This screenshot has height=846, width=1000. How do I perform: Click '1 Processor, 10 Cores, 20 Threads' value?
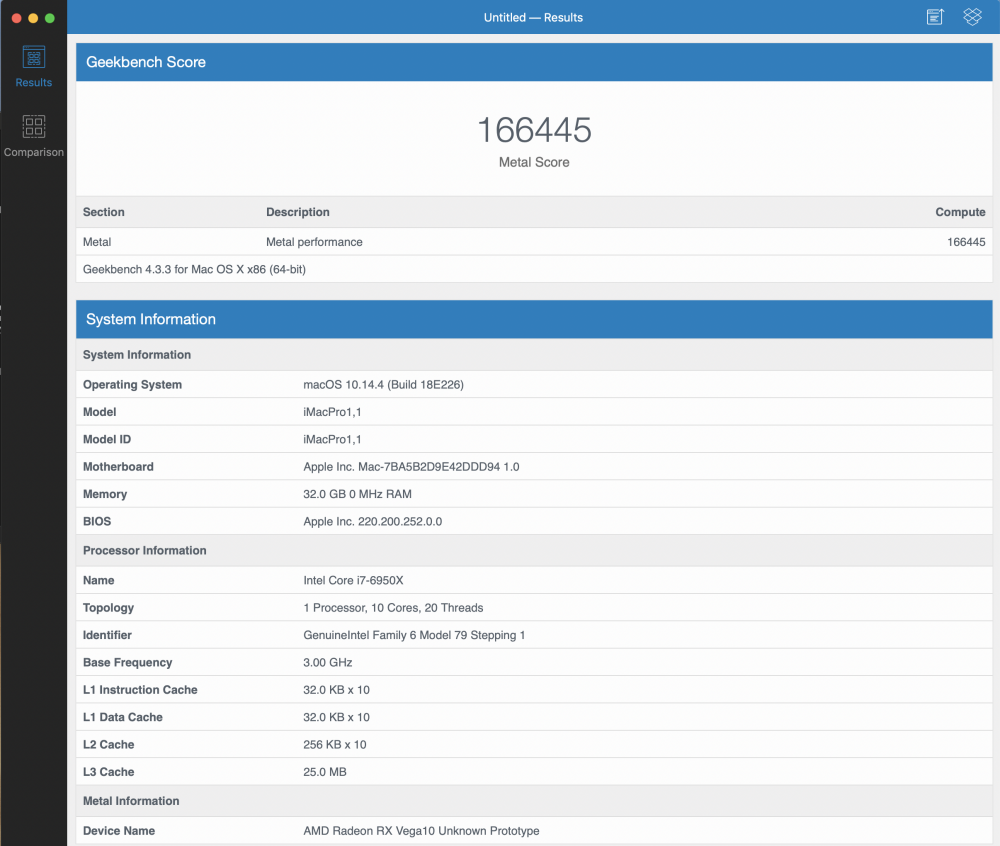tap(393, 608)
